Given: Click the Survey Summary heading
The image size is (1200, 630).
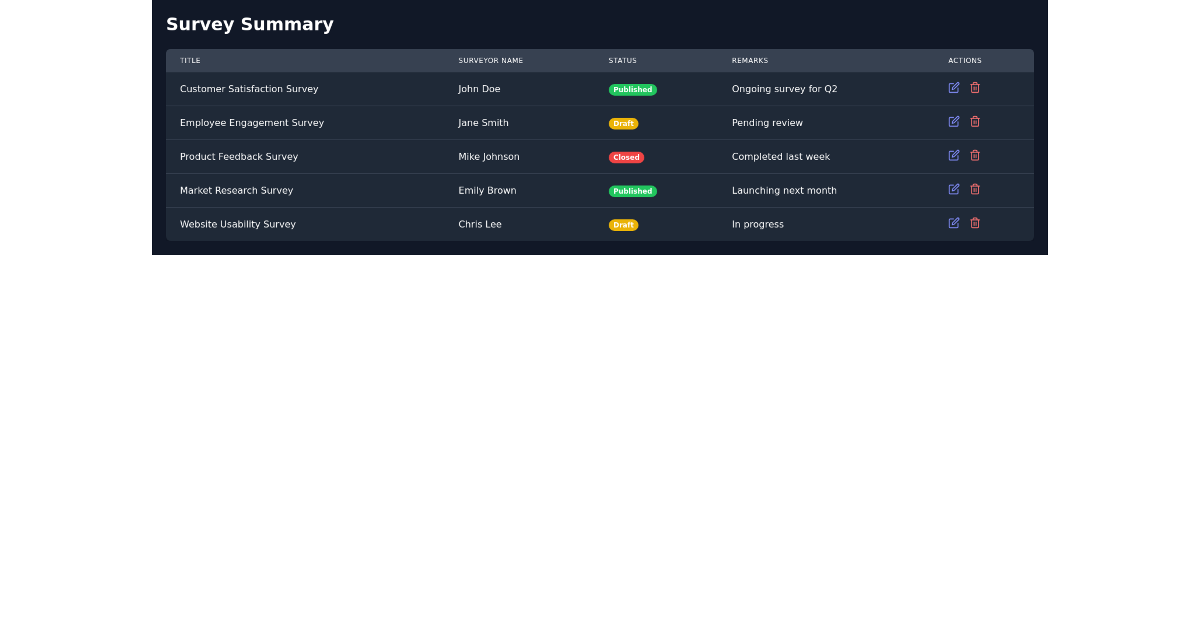Looking at the screenshot, I should (x=250, y=24).
